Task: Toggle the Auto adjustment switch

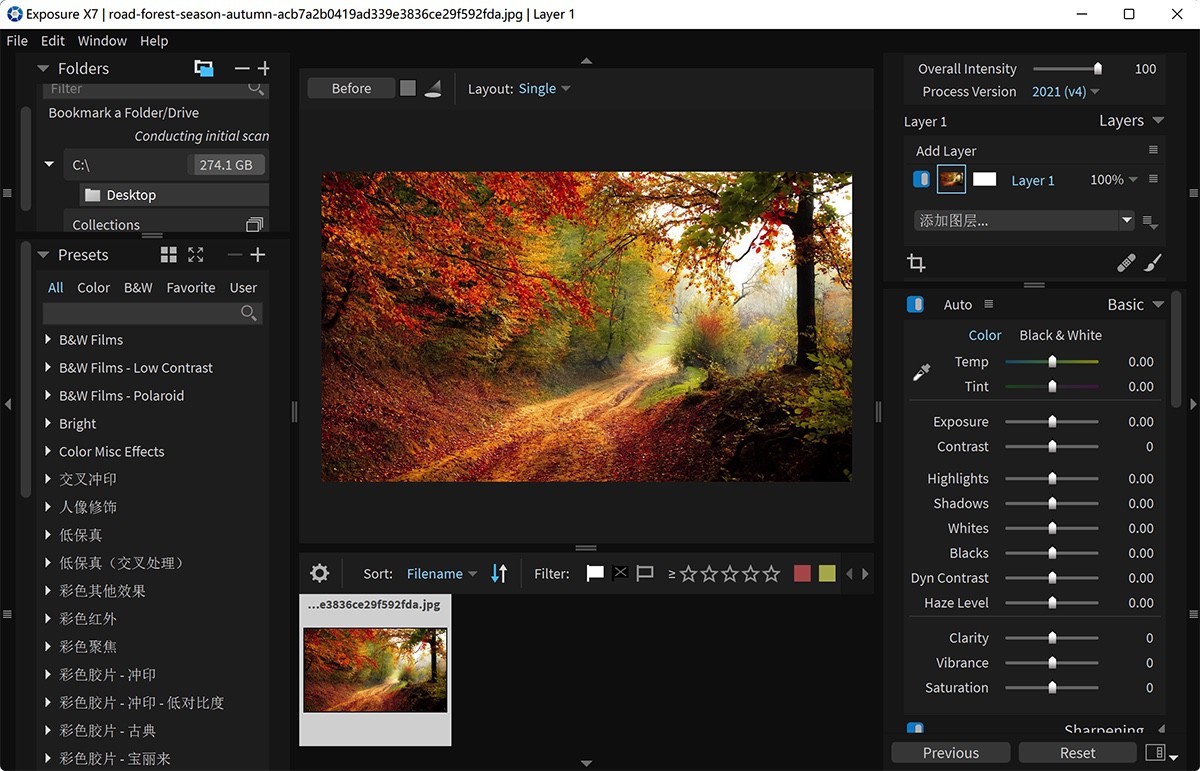Action: tap(915, 304)
